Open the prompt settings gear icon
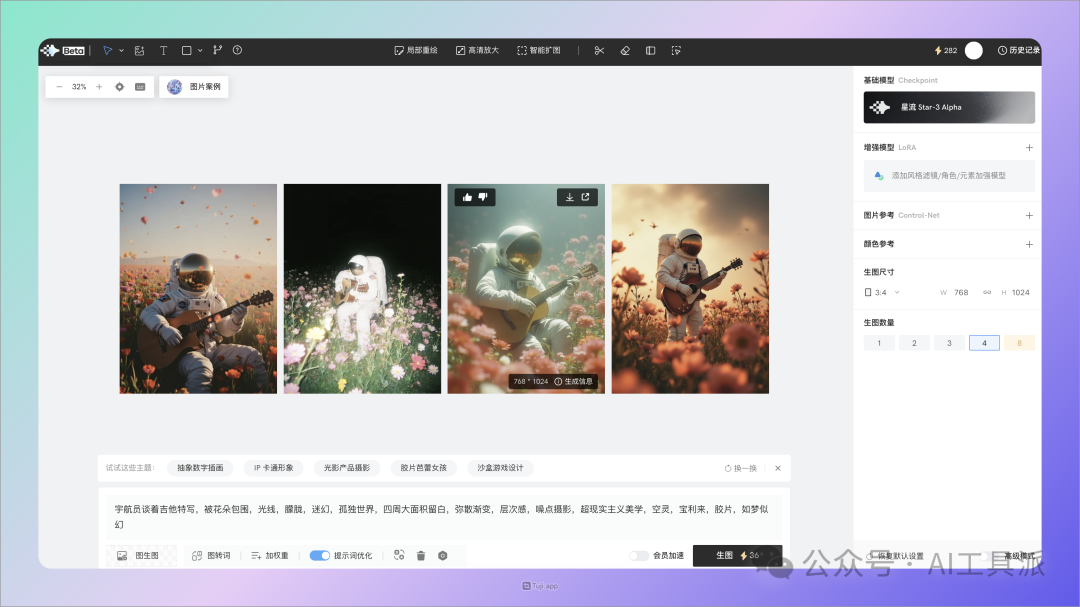The image size is (1080, 607). coord(441,555)
